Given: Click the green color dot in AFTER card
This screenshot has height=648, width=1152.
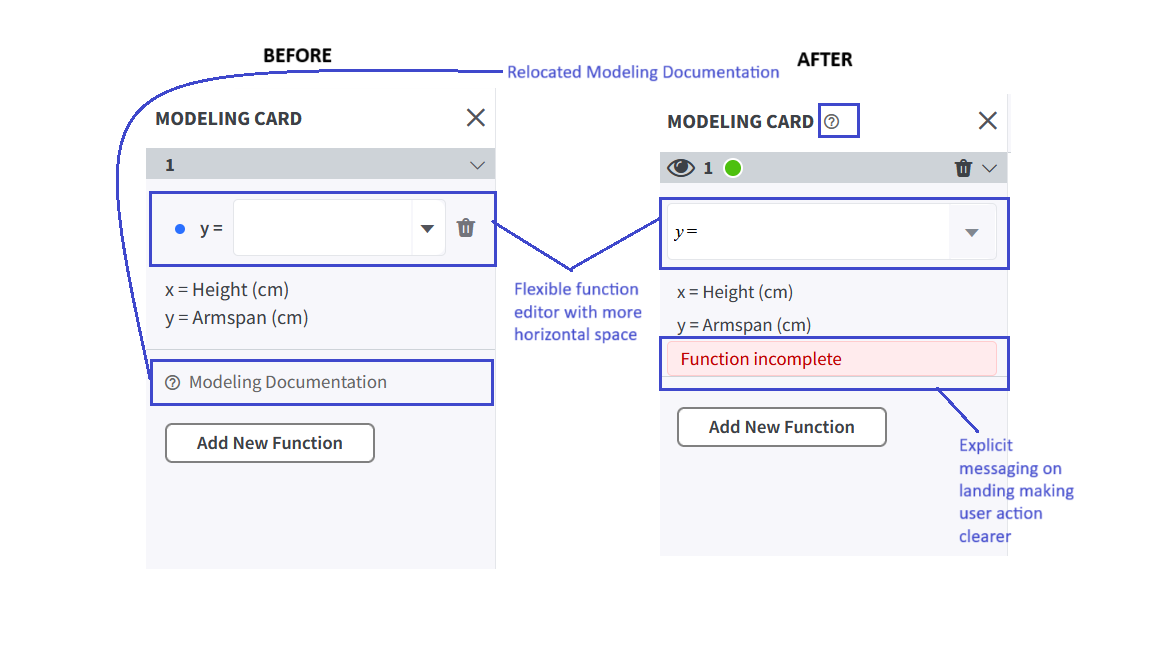Looking at the screenshot, I should pyautogui.click(x=732, y=168).
